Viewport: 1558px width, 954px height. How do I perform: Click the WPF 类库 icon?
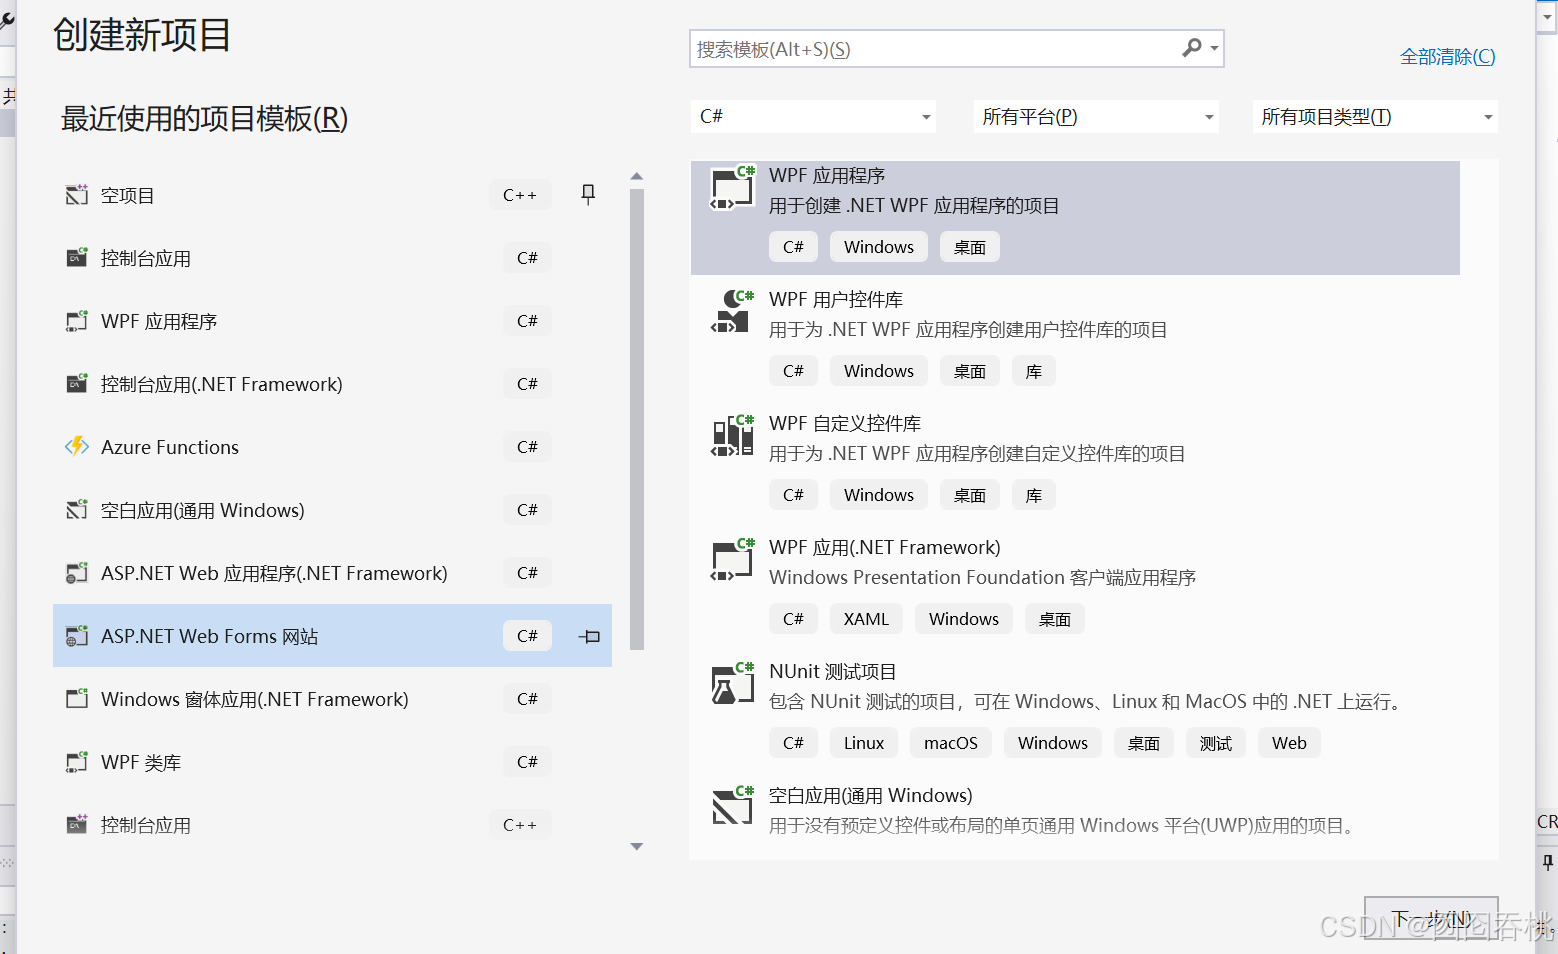(77, 762)
